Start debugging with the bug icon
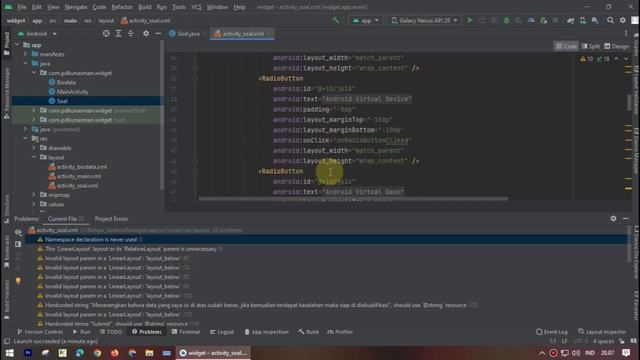640x360 pixels. click(506, 20)
